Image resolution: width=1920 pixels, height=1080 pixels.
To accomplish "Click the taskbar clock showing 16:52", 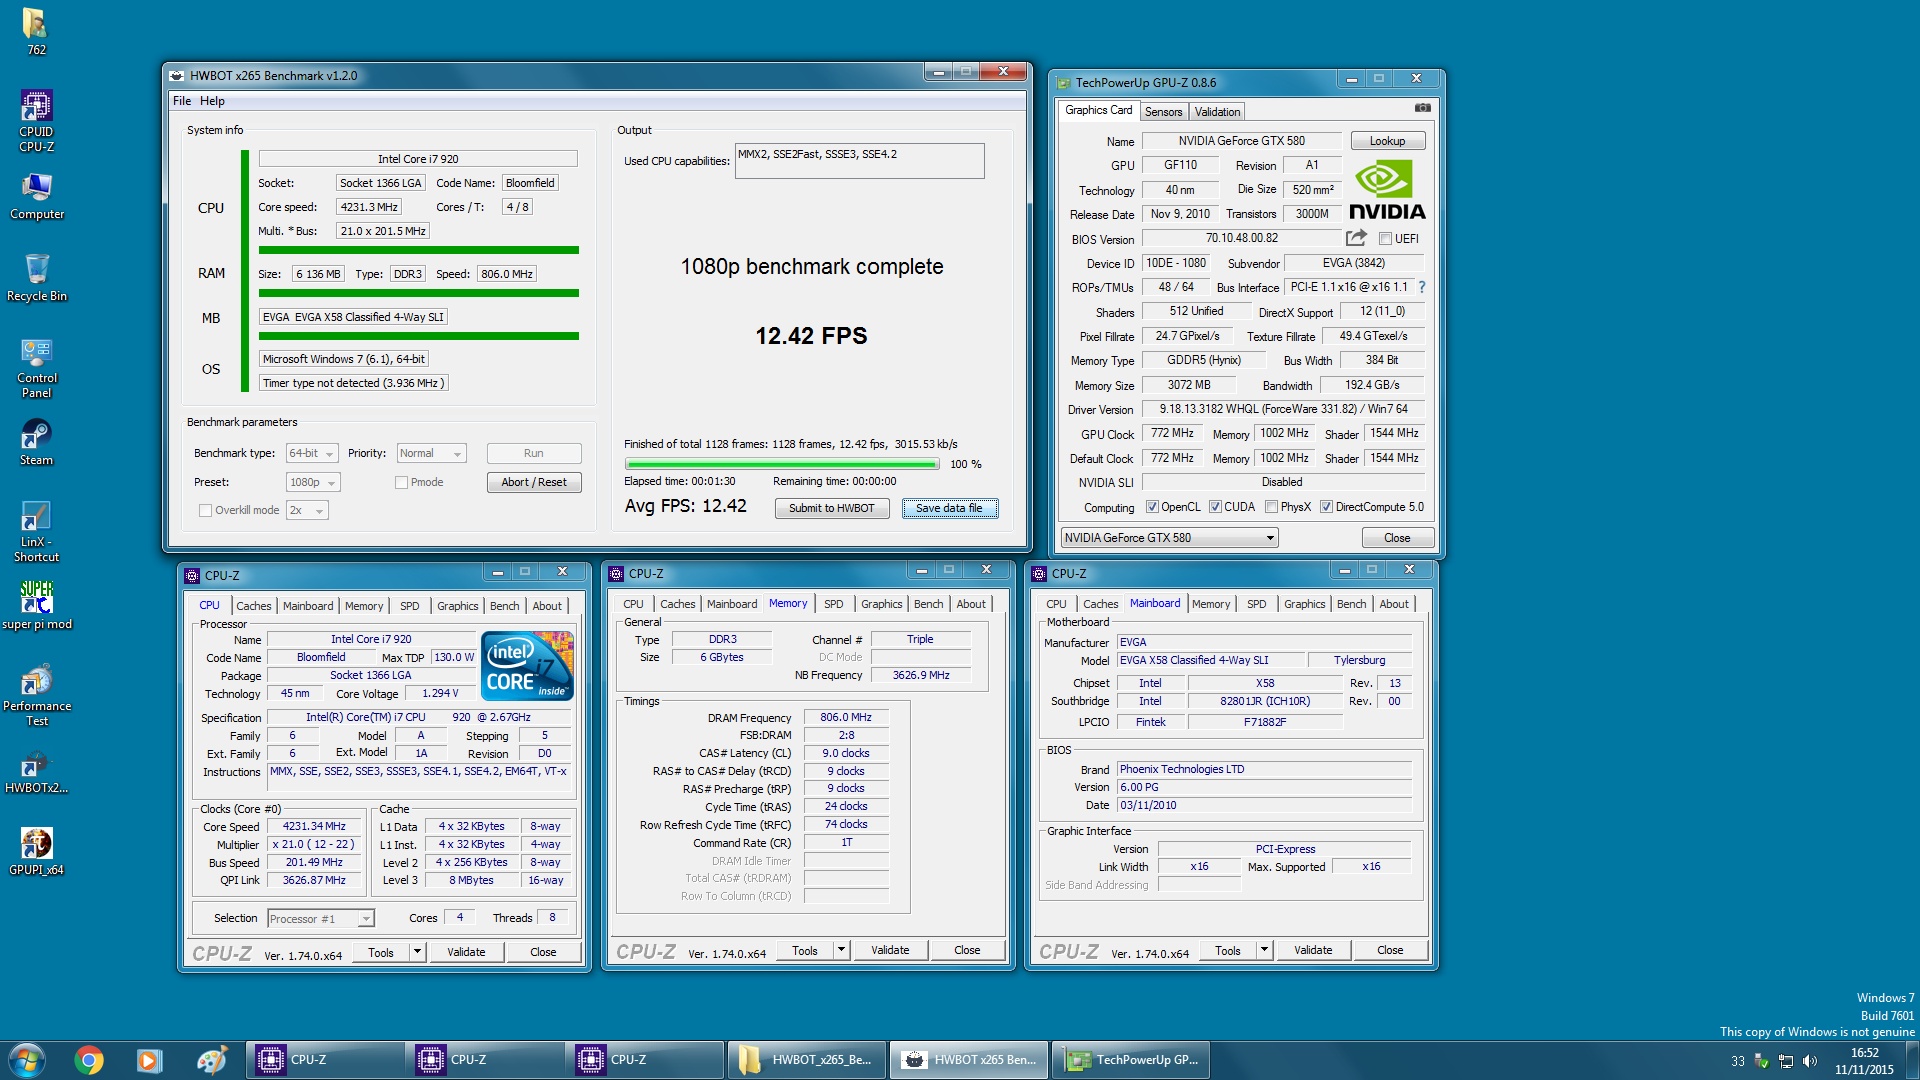I will pyautogui.click(x=1864, y=1061).
